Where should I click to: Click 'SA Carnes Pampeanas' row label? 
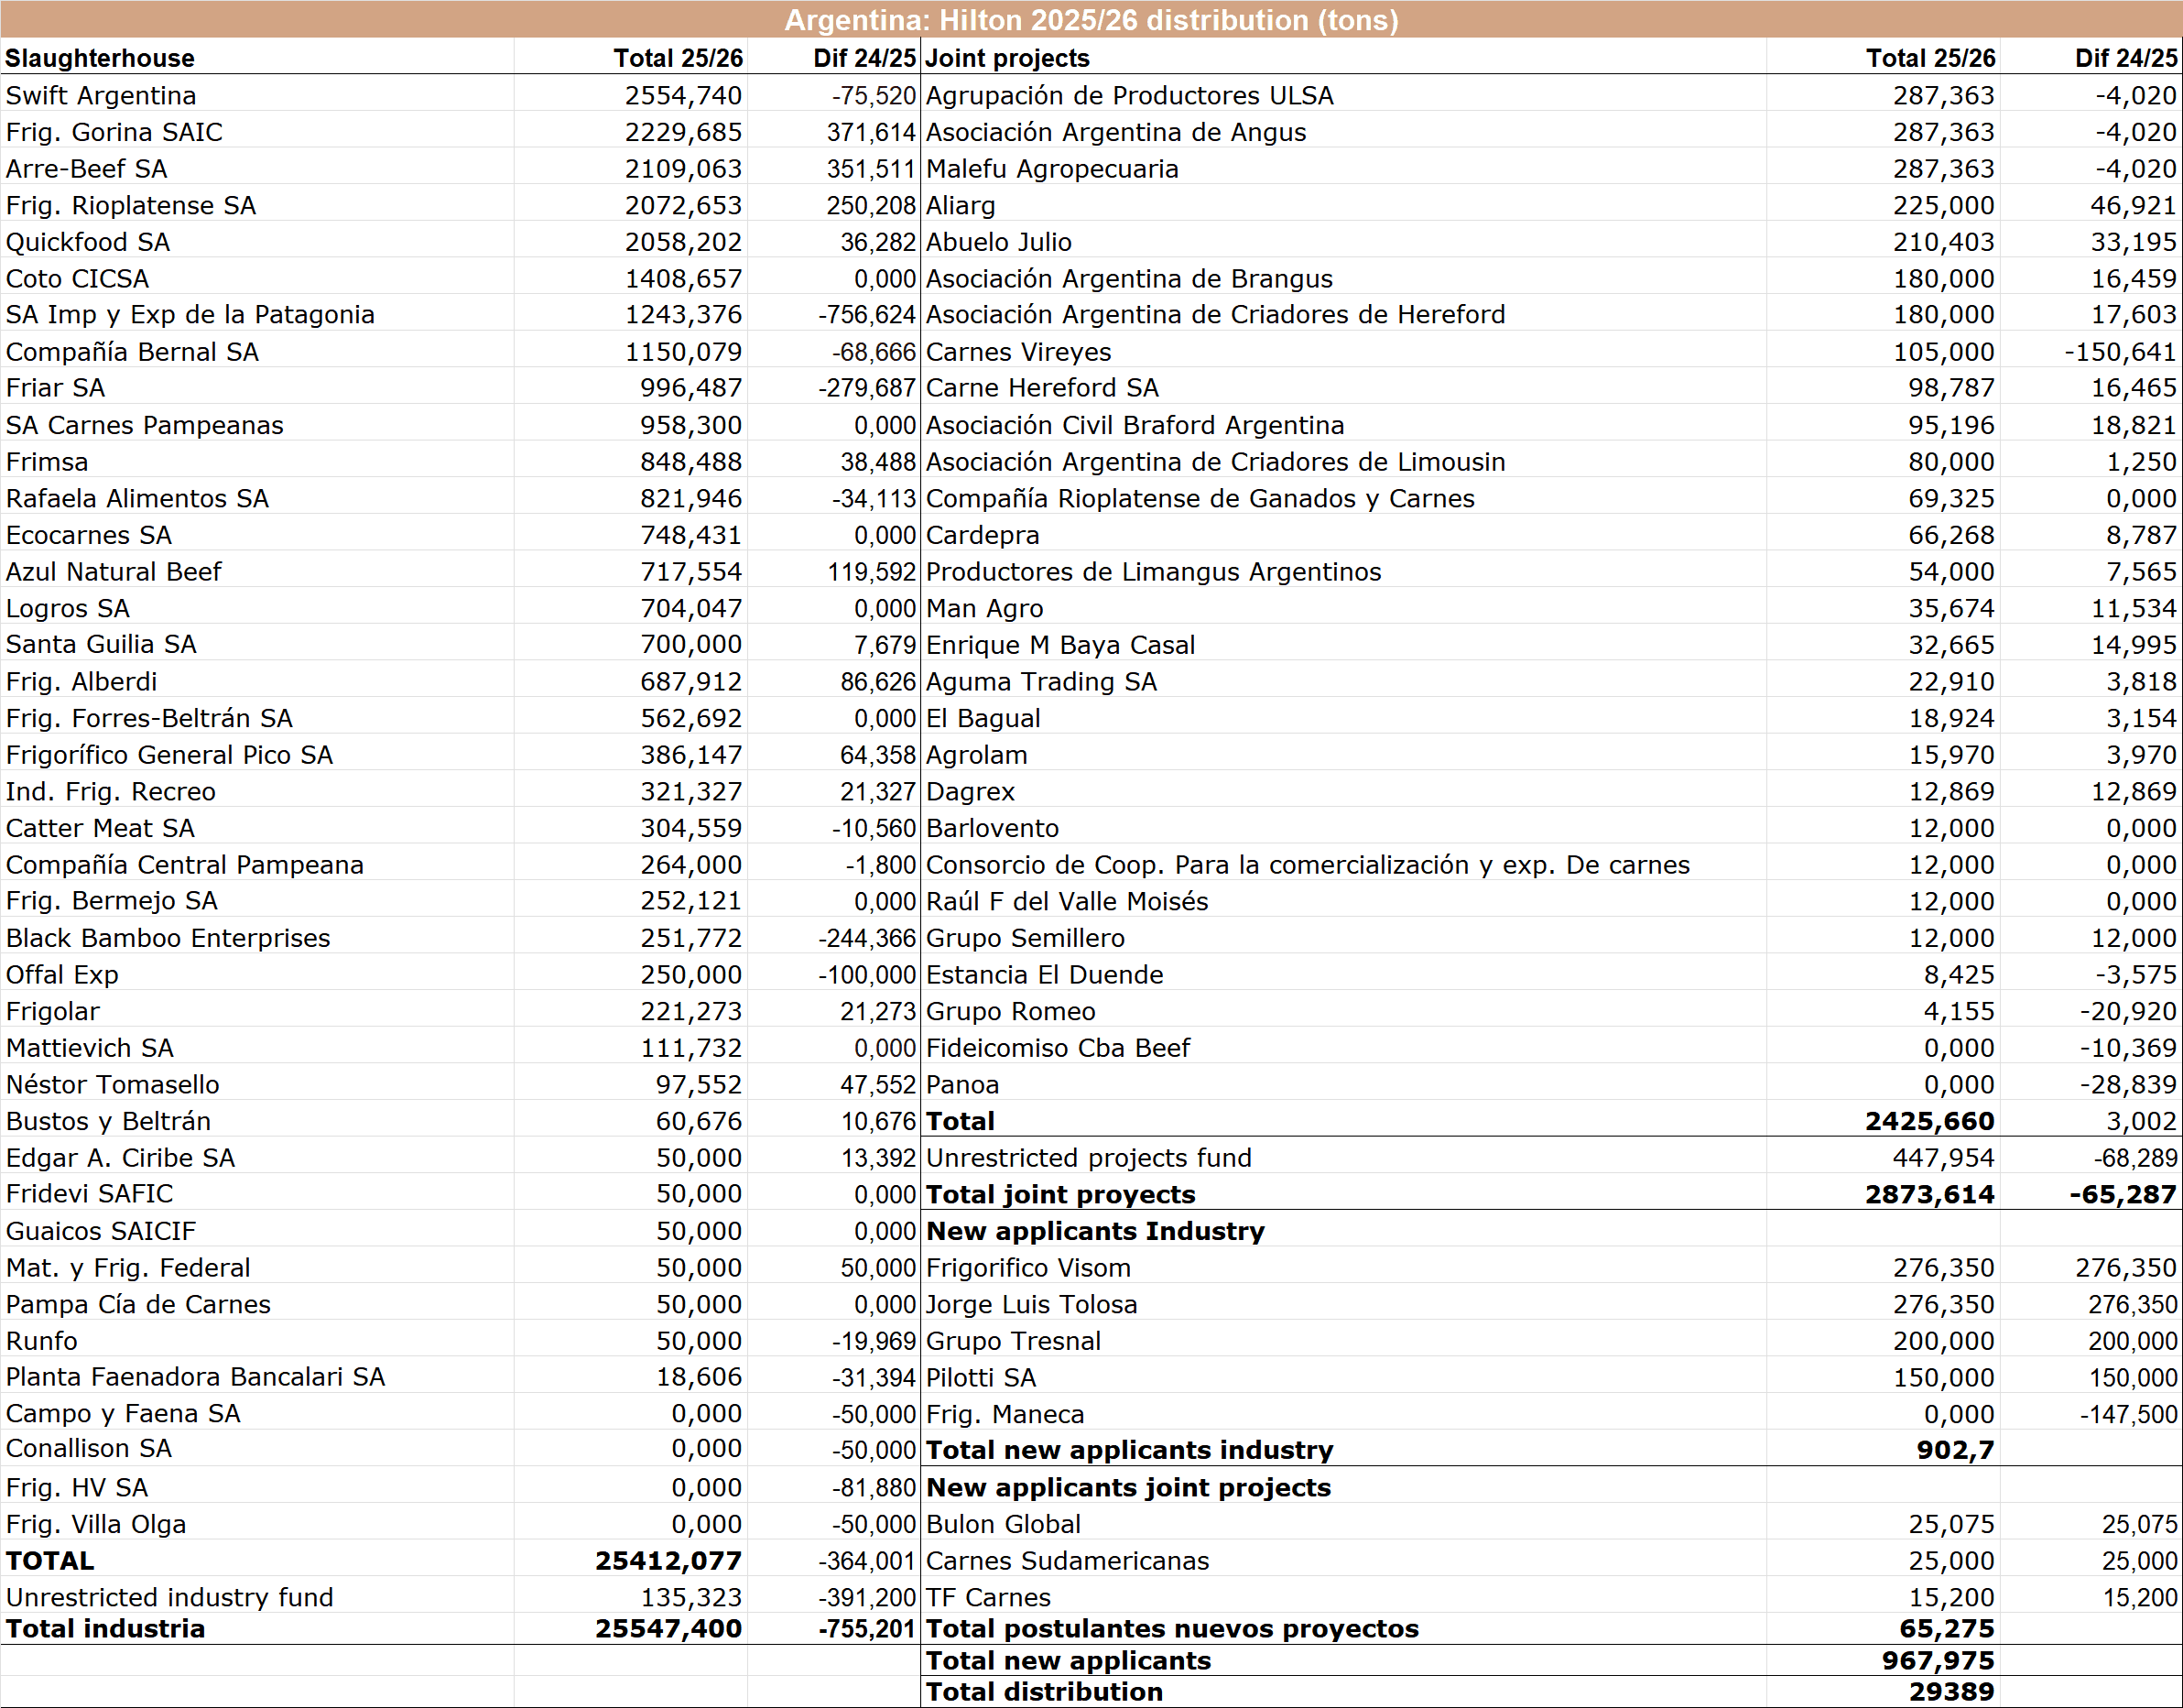pyautogui.click(x=144, y=425)
